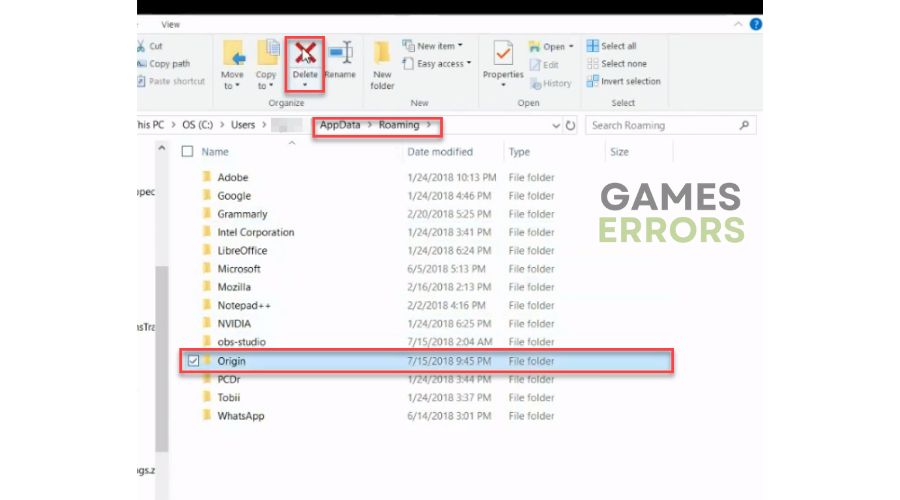Click the Edit command

pos(544,65)
